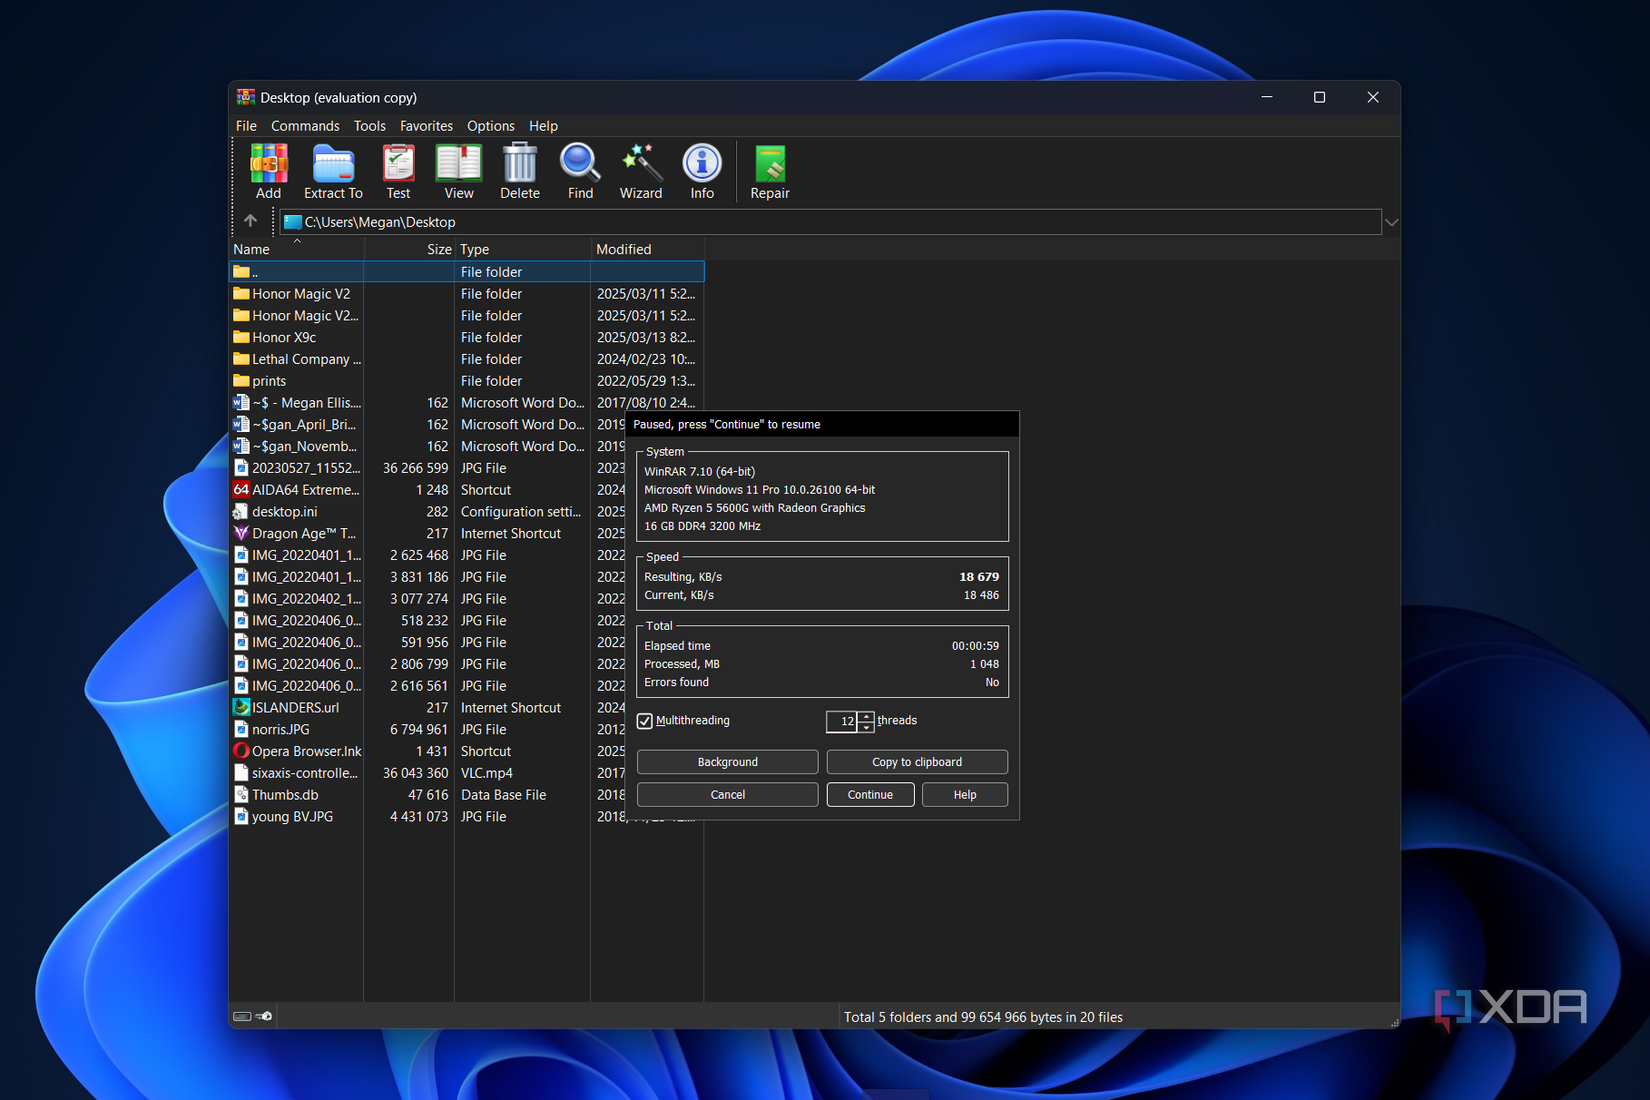Open the View file icon
Viewport: 1650px width, 1100px height.
tap(458, 170)
